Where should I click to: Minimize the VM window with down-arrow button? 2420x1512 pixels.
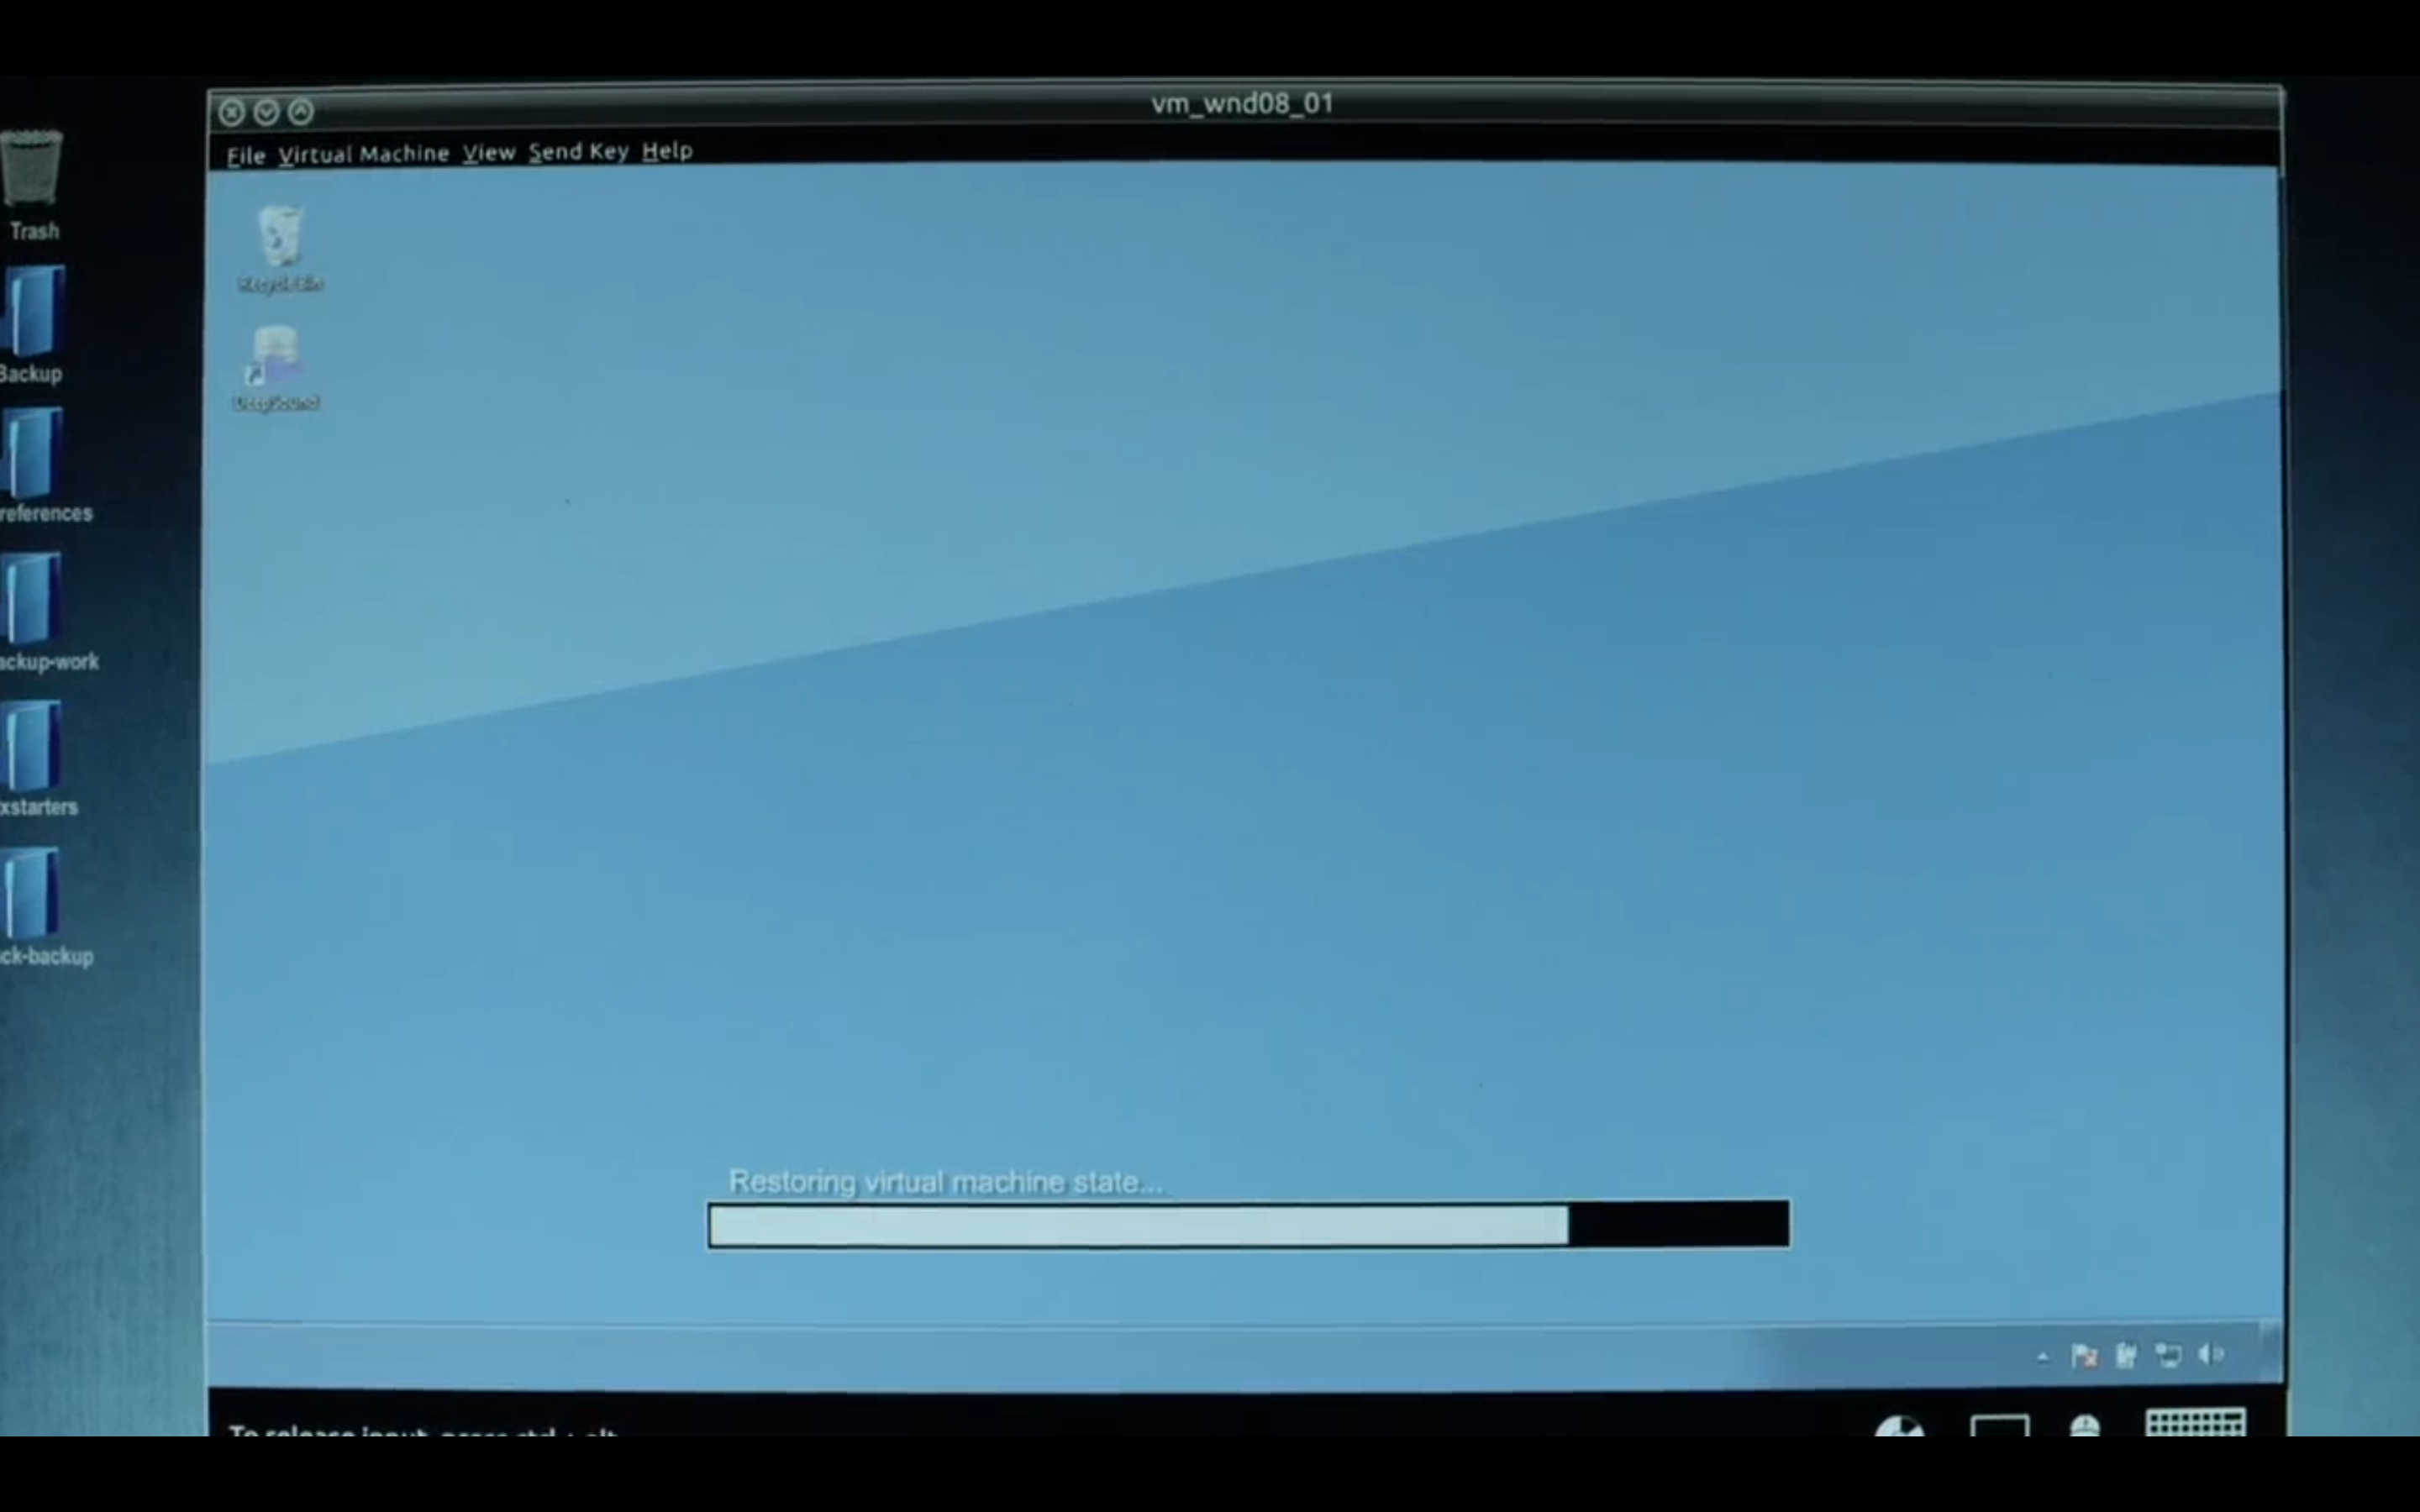click(x=266, y=112)
